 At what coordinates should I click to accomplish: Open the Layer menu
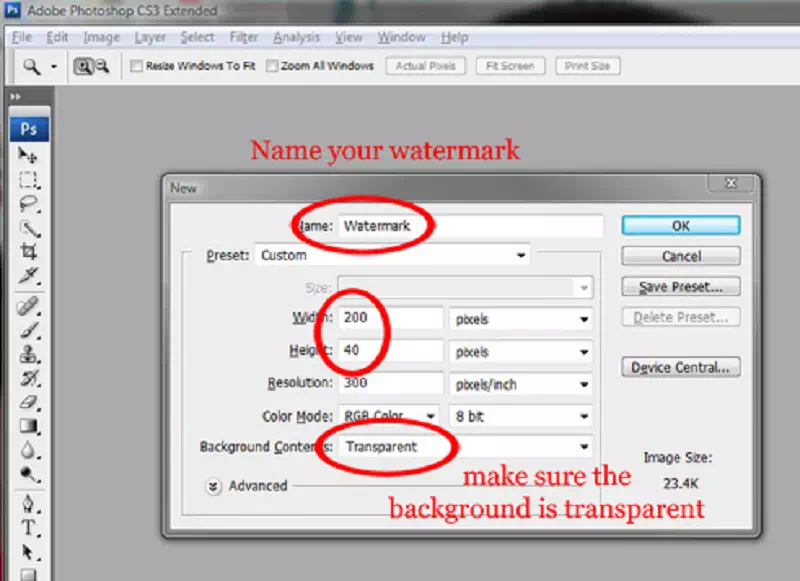coord(150,37)
